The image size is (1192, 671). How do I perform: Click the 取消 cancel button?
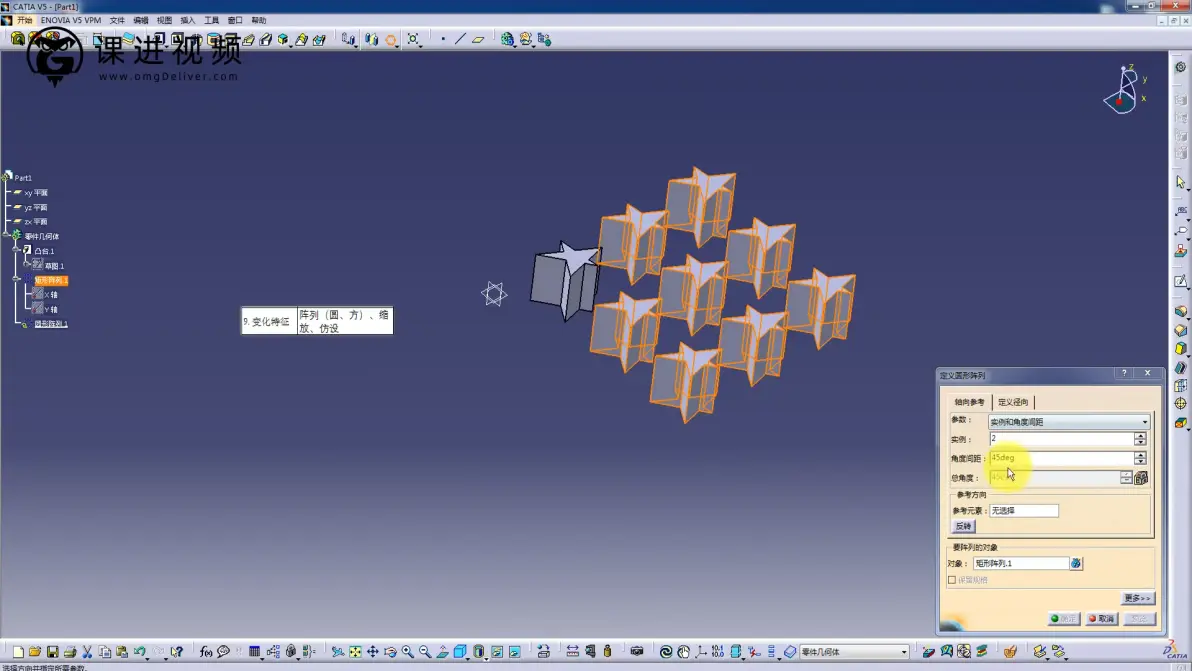point(1102,619)
